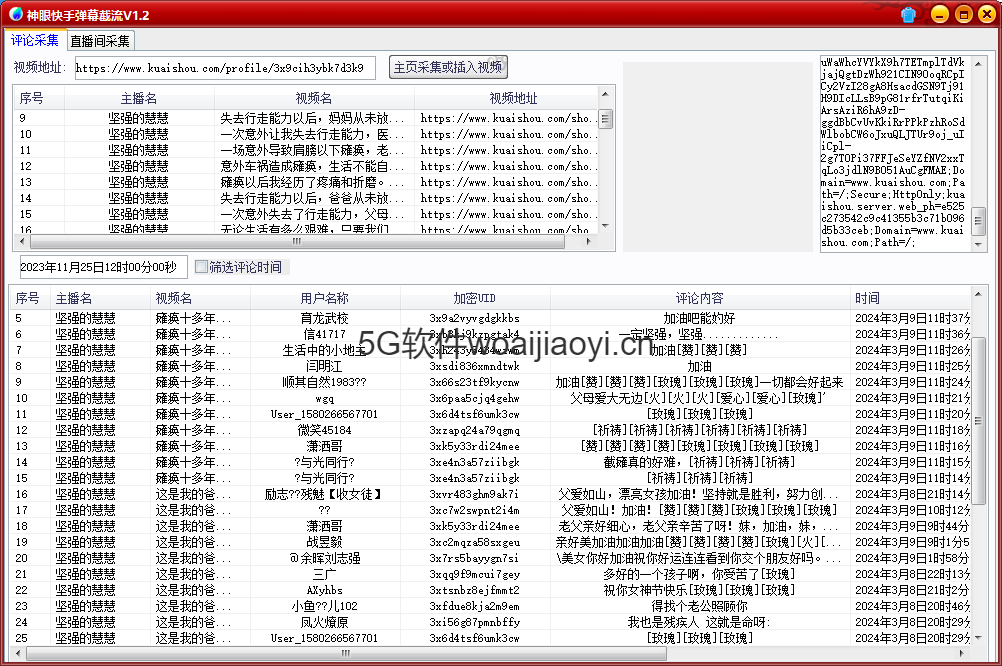
Task: Select username 战昱毅
Action: [325, 542]
